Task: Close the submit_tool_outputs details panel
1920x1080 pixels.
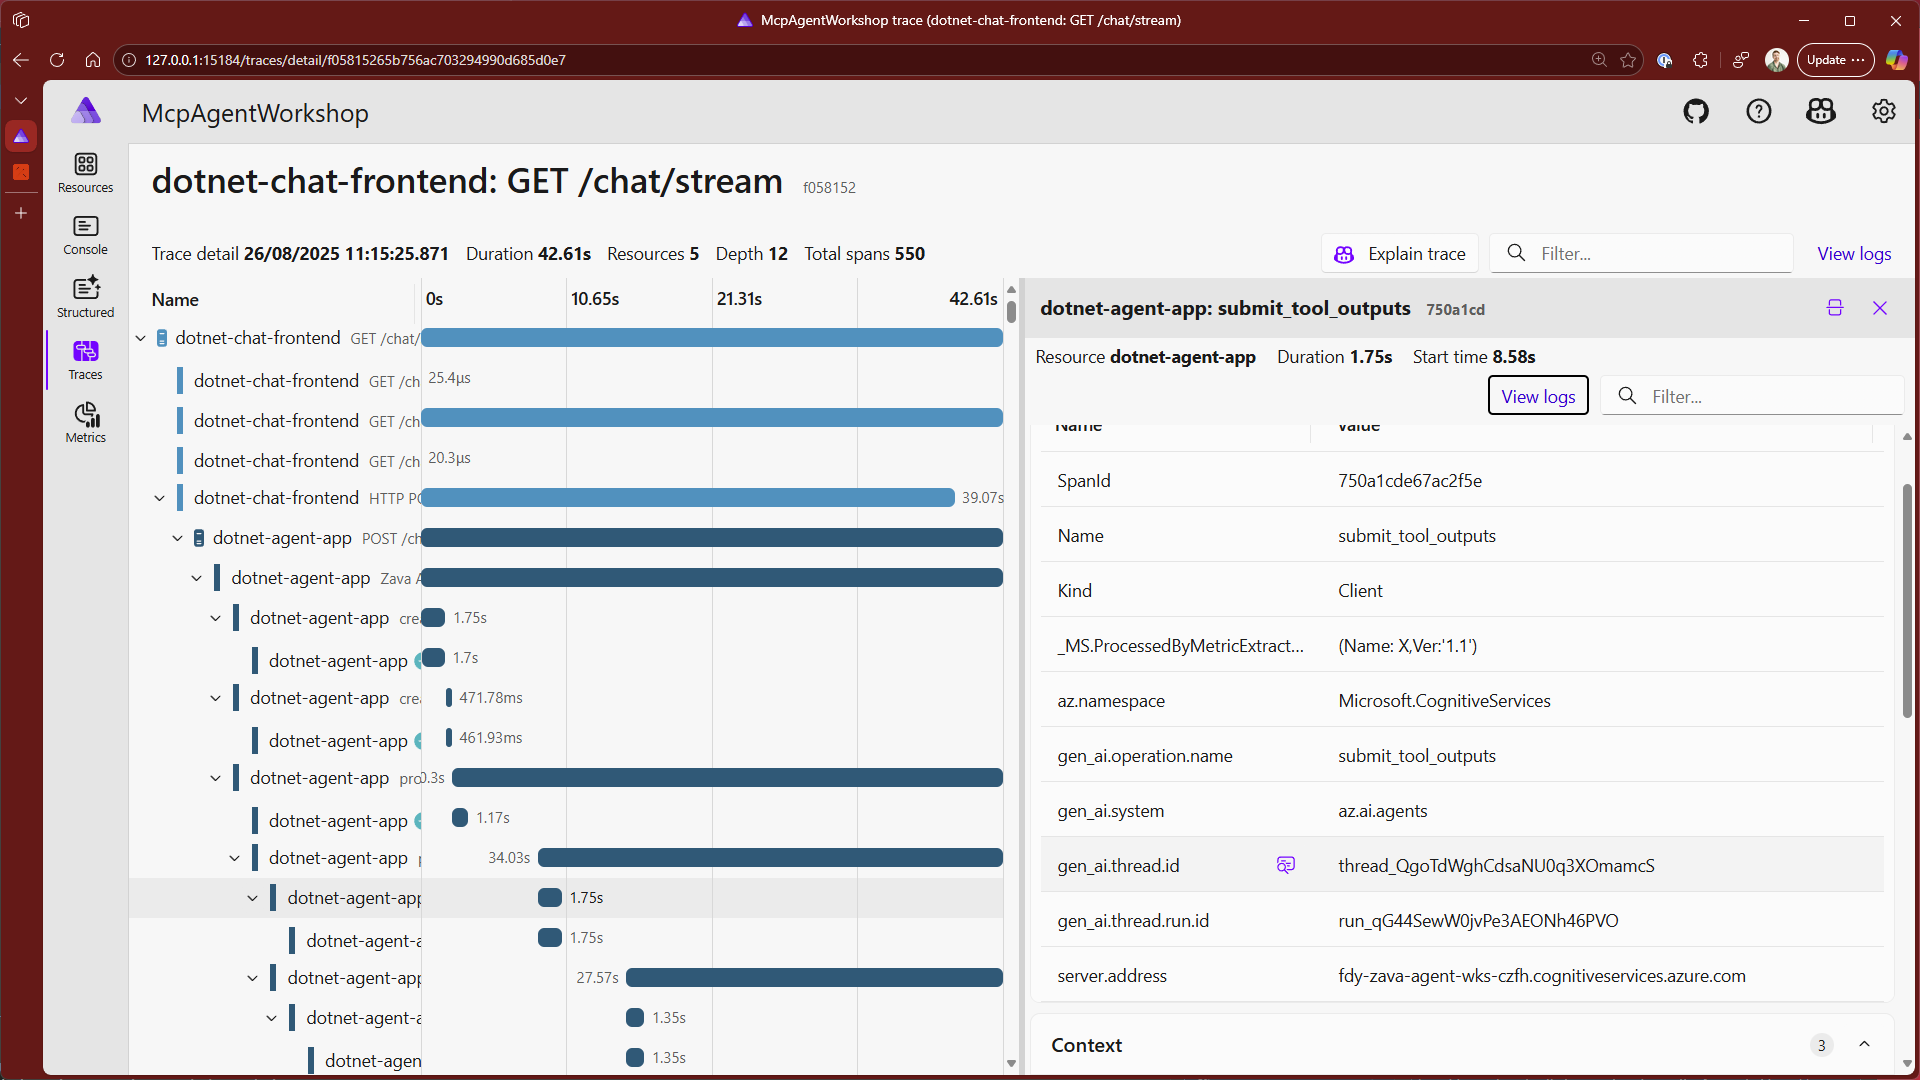Action: click(1880, 308)
